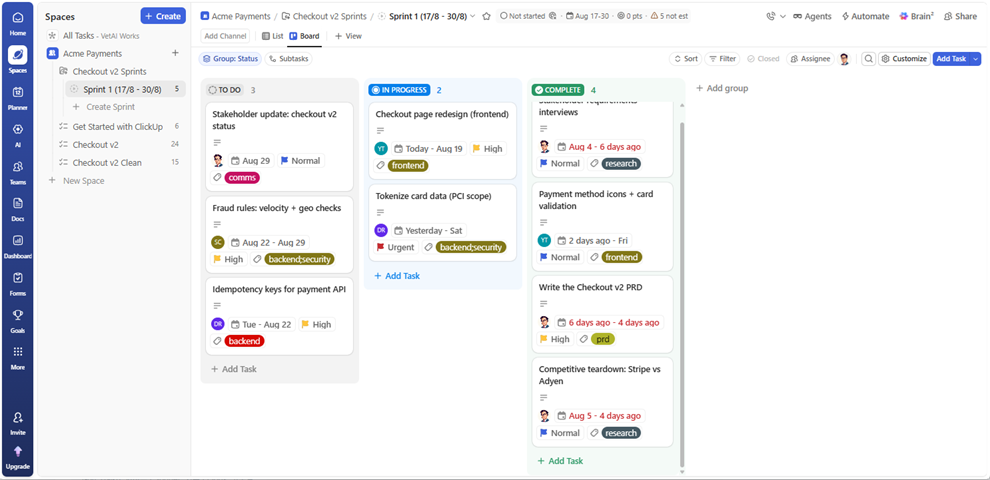Select the Board view tab

304,36
